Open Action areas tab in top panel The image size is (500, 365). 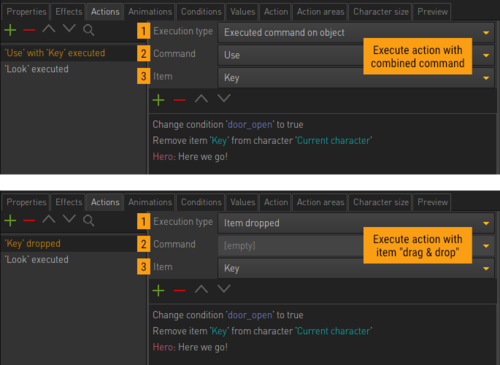pyautogui.click(x=320, y=12)
